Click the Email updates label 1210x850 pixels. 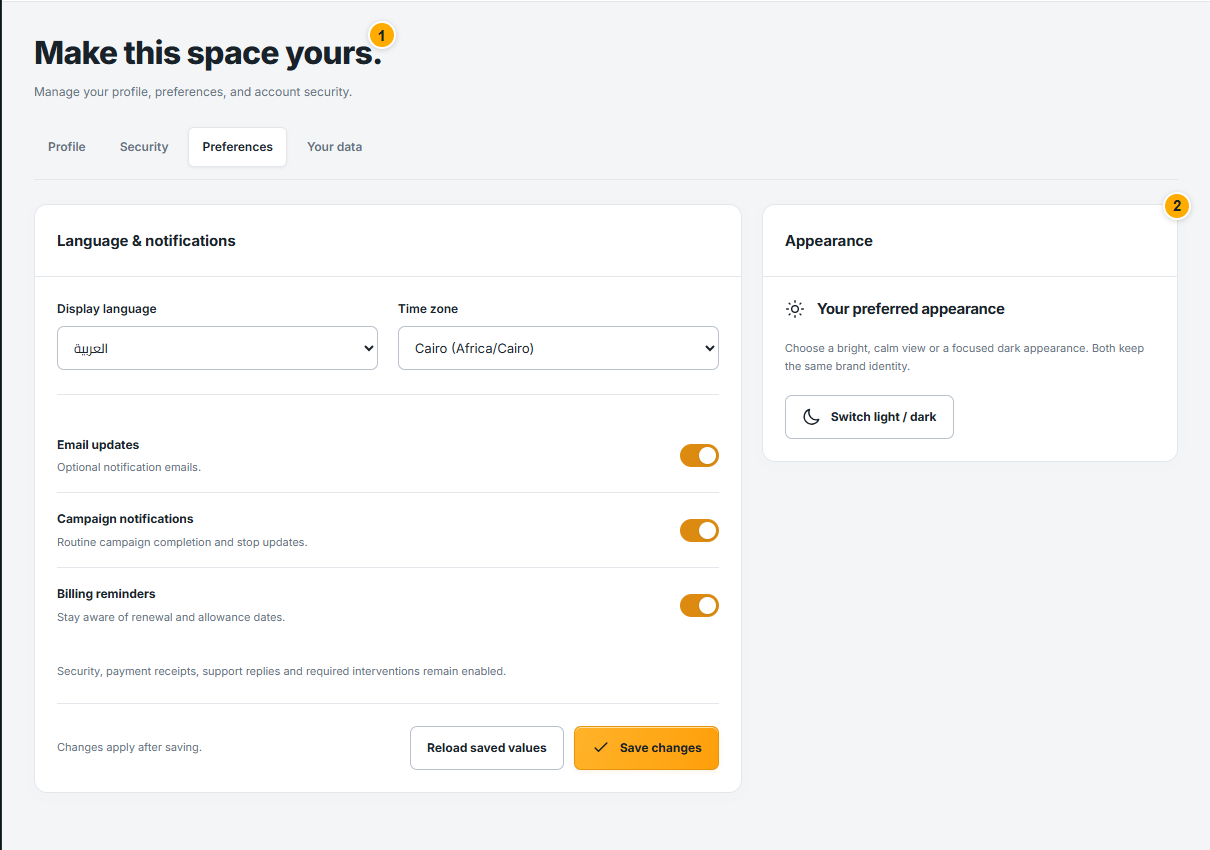(98, 445)
